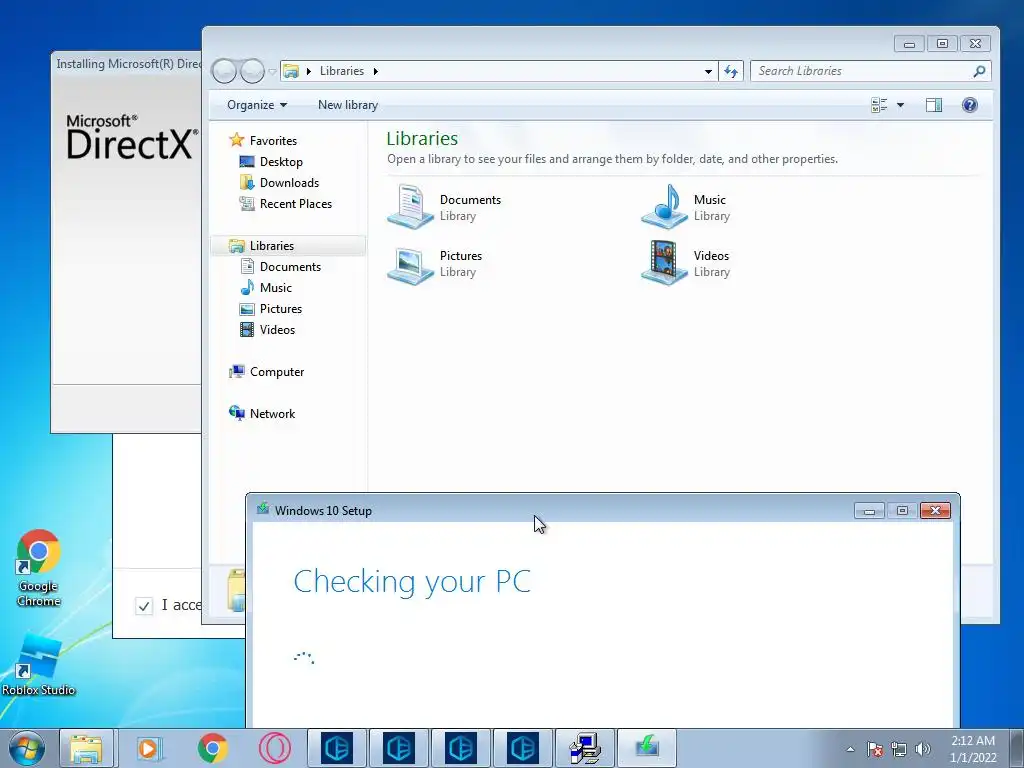The height and width of the screenshot is (768, 1024).
Task: Click the folder icon in the address bar
Action: tap(291, 71)
